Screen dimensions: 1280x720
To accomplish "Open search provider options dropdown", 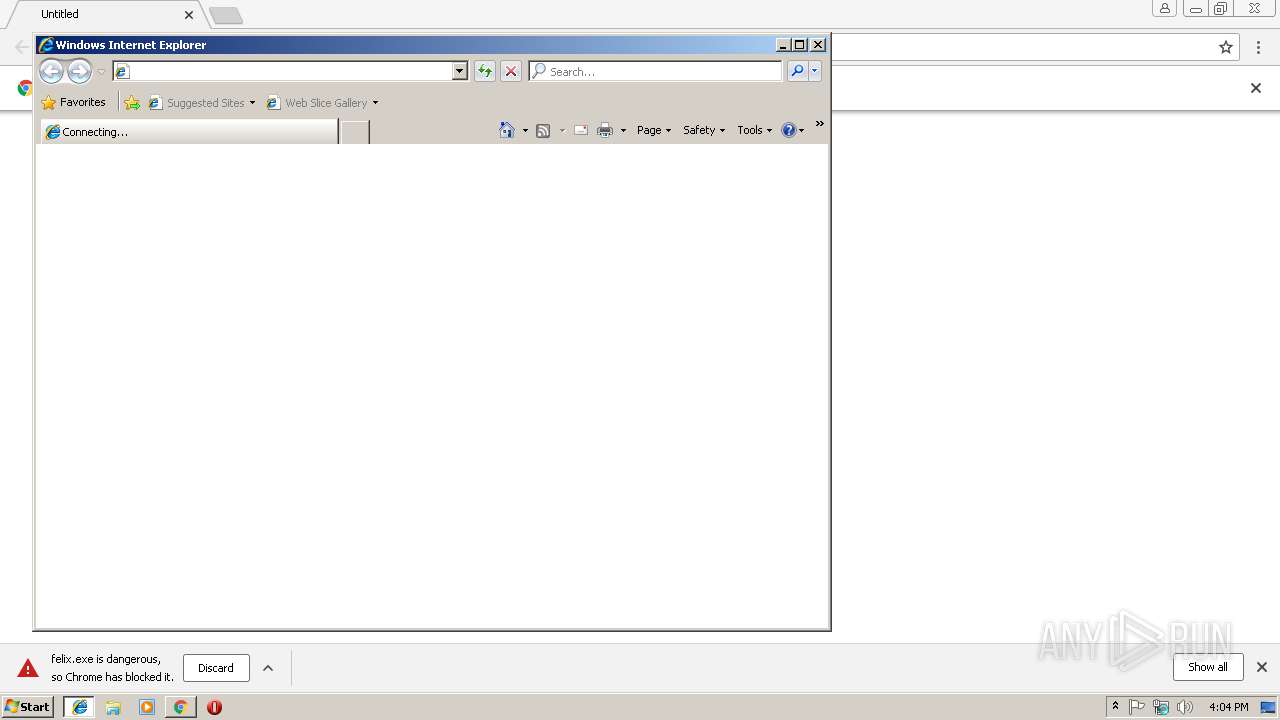I will (x=815, y=71).
